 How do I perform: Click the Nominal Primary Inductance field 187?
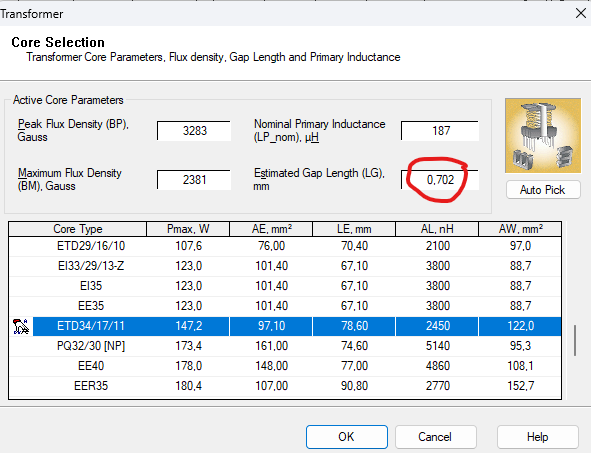pyautogui.click(x=440, y=131)
